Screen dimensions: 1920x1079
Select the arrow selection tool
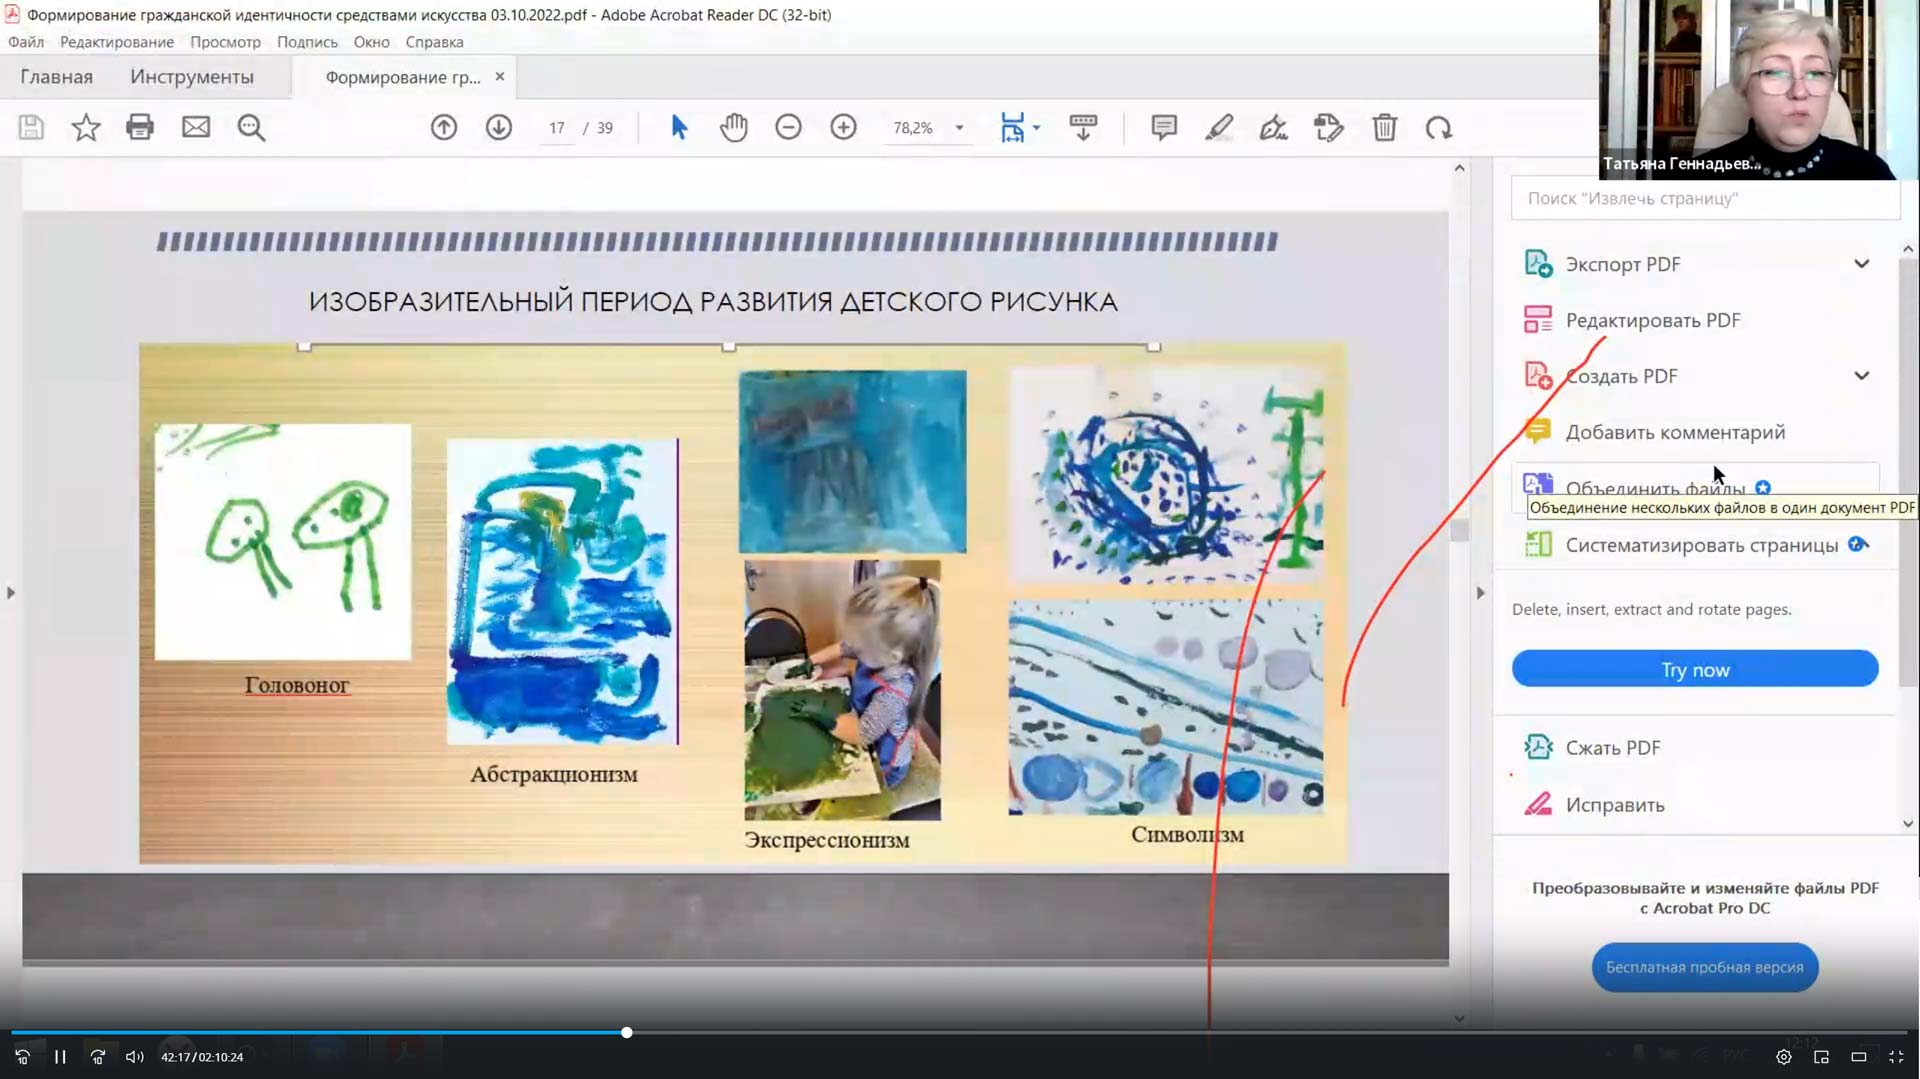(x=679, y=127)
